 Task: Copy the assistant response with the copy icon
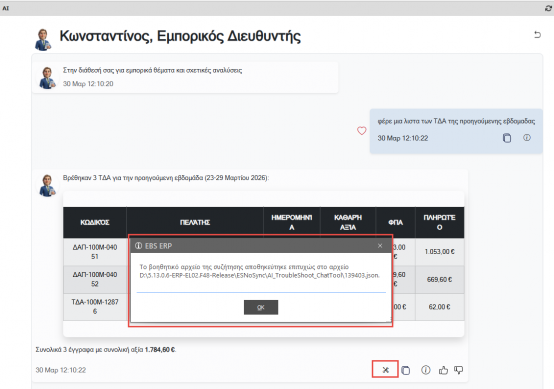click(x=406, y=370)
